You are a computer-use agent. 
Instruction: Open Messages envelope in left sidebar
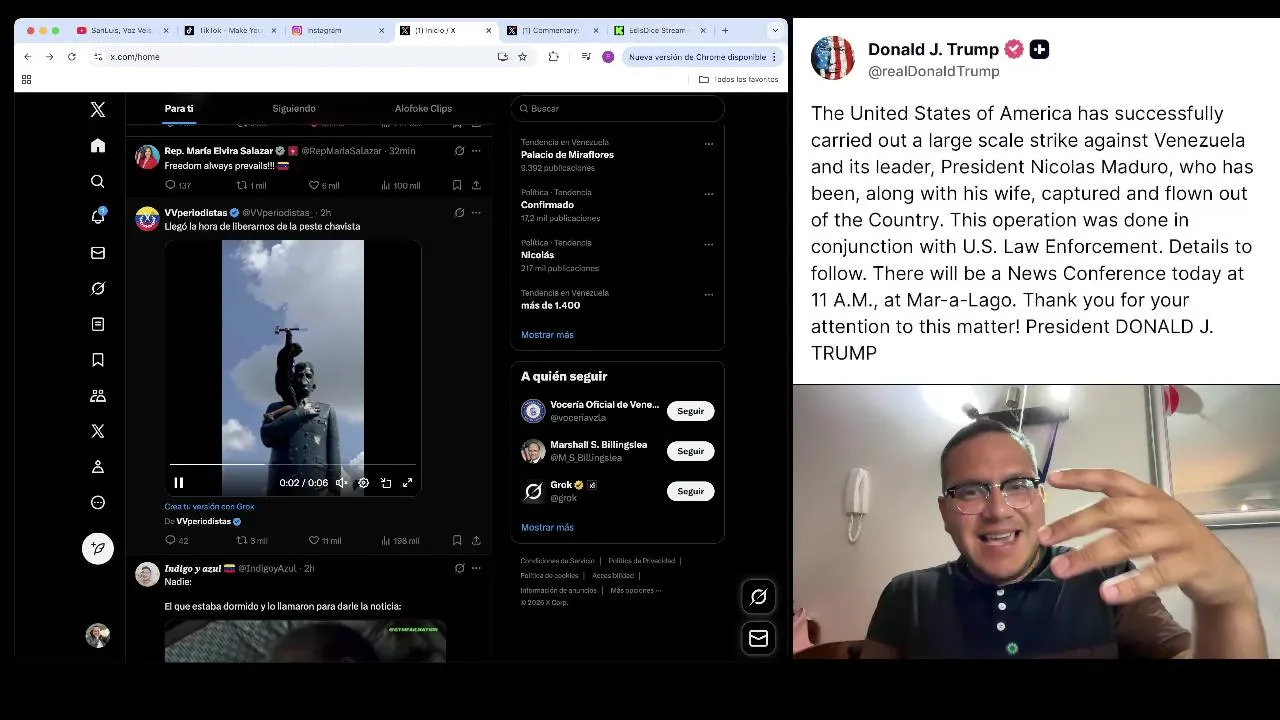pos(98,253)
